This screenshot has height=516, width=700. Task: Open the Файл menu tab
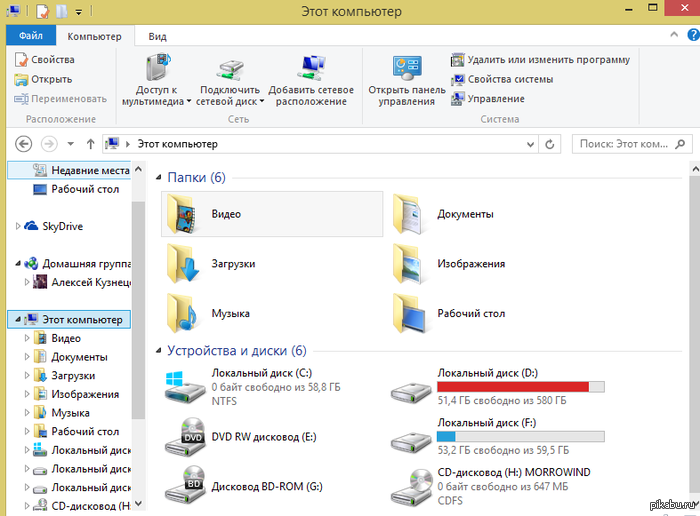(29, 36)
